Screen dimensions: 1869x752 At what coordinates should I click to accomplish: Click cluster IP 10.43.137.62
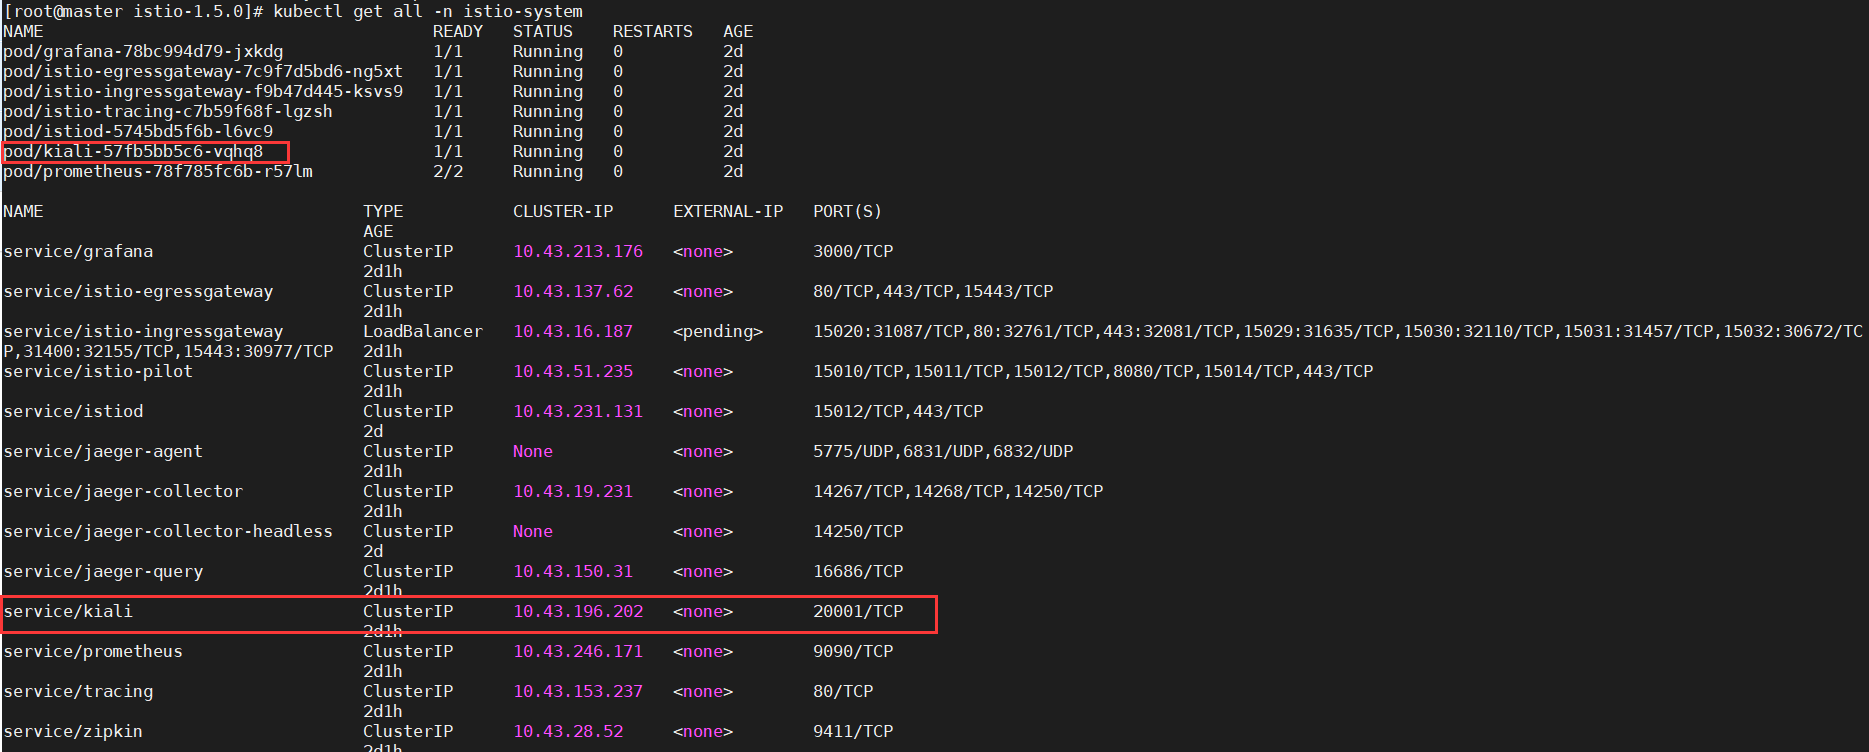[573, 292]
